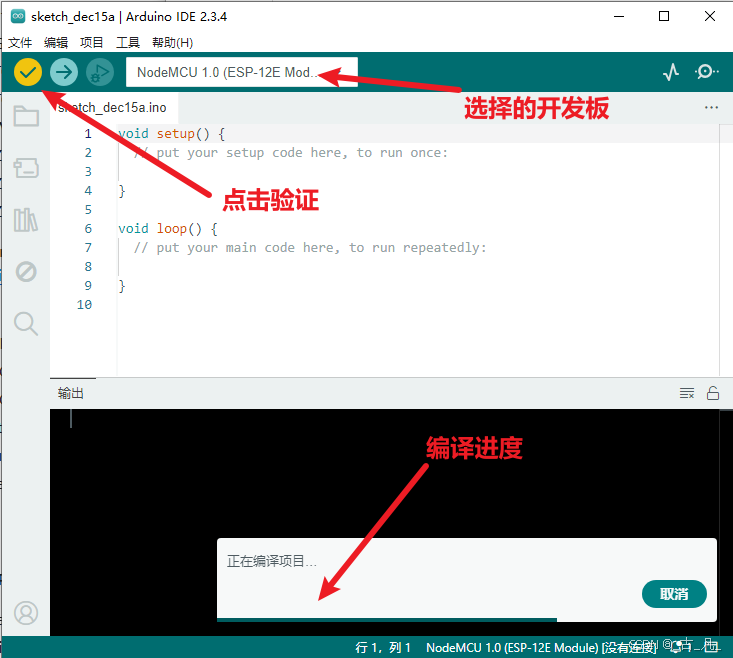This screenshot has width=733, height=658.
Task: Cancel compilation with the 取消 button
Action: (x=674, y=594)
